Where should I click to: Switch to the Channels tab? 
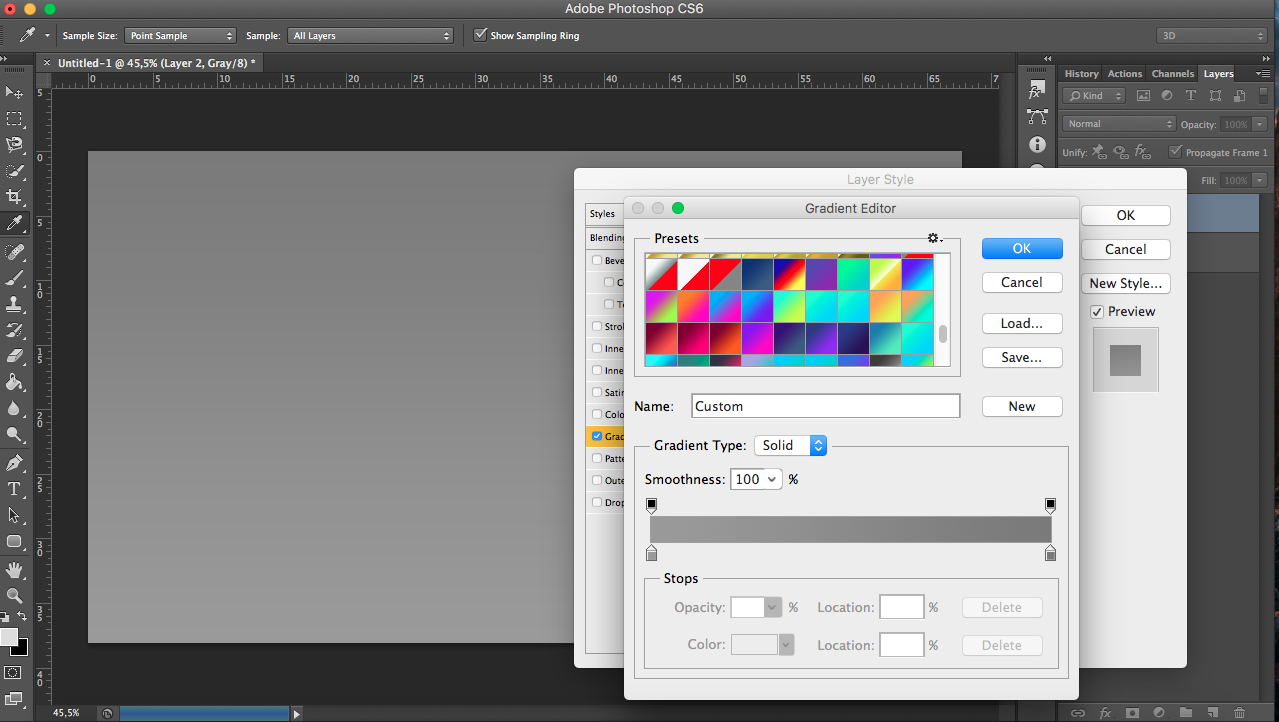tap(1172, 74)
